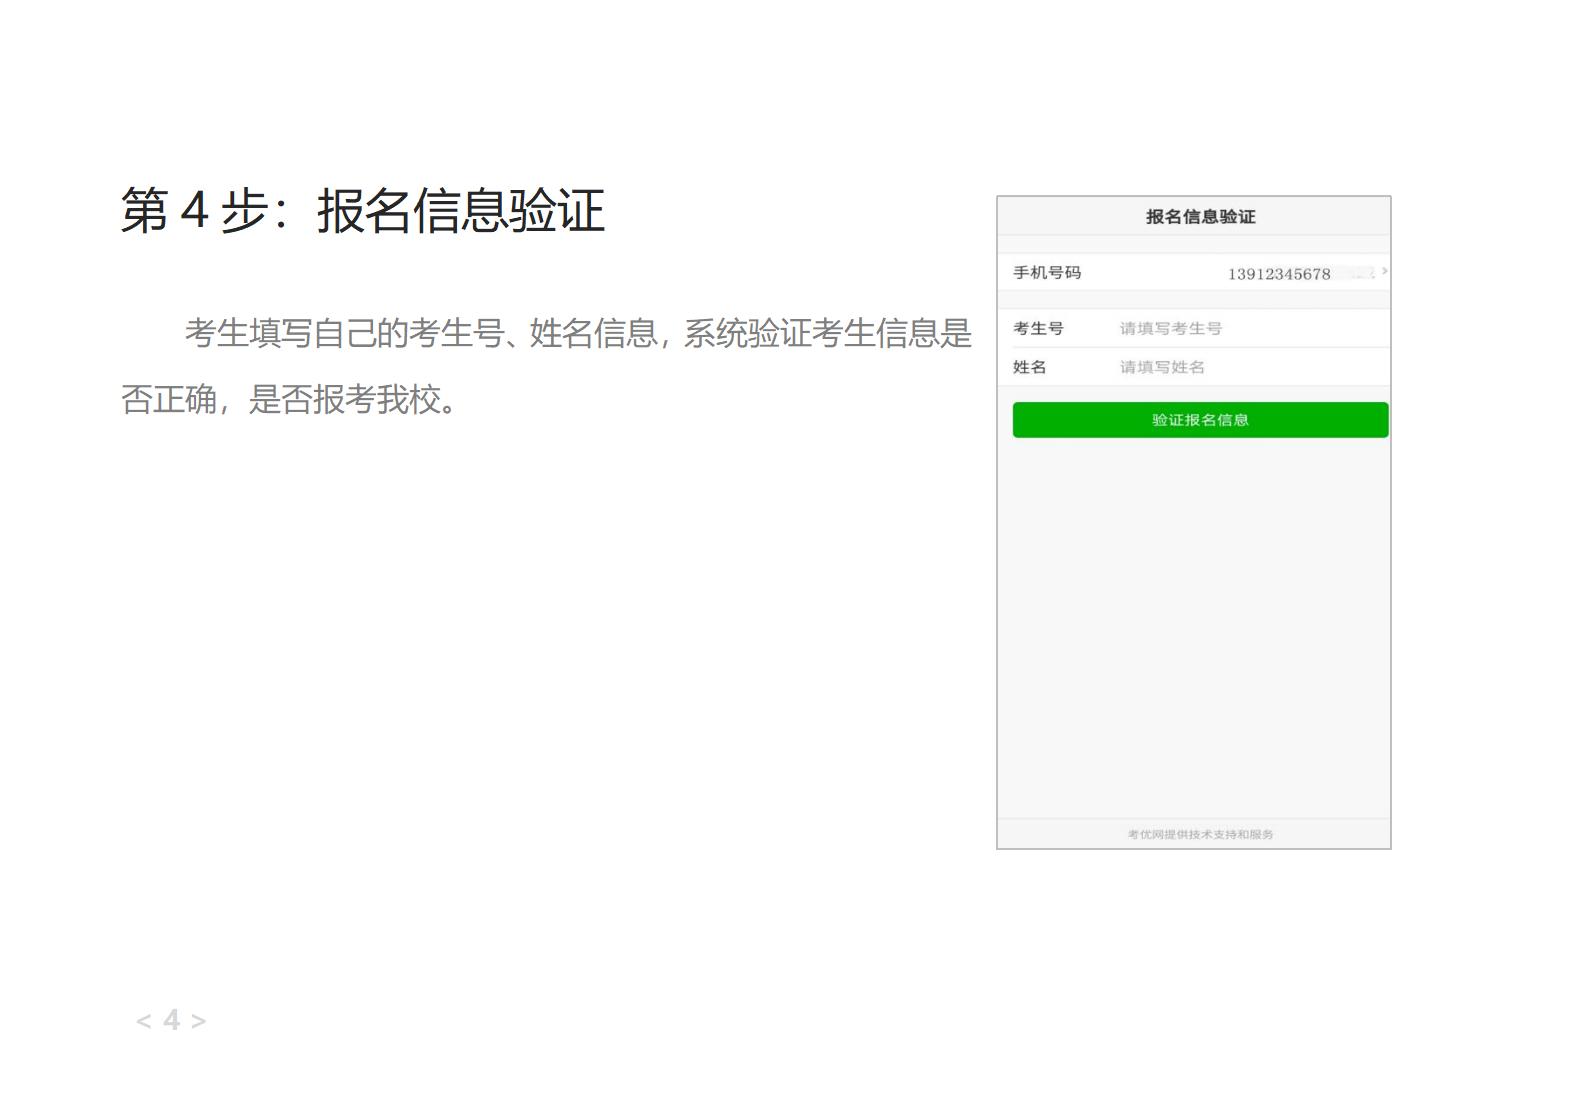The width and height of the screenshot is (1587, 1118).
Task: Select the phone number 13912345678
Action: 1279,274
